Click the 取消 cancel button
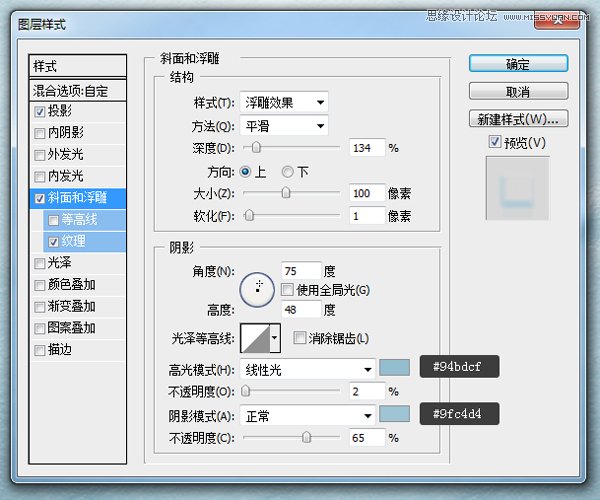 coord(518,92)
